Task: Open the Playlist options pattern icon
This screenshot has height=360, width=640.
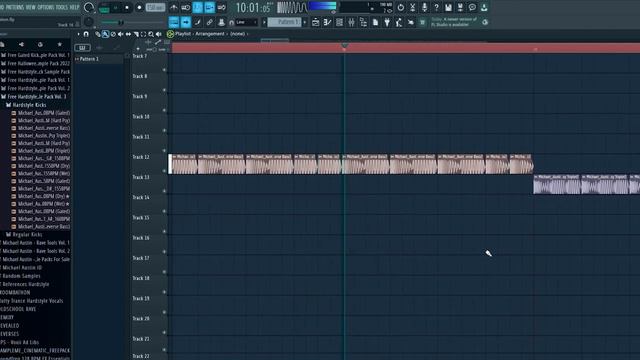Action: pos(170,34)
